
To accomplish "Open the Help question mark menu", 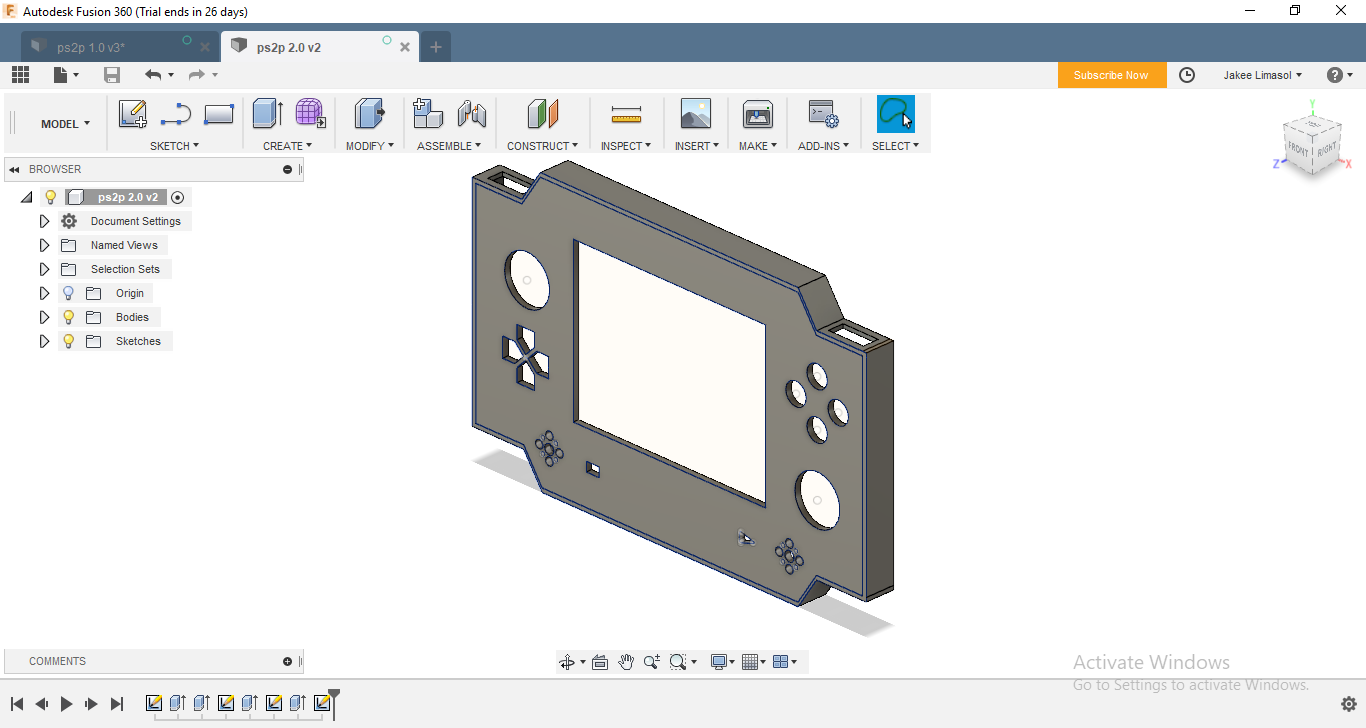I will 1339,75.
